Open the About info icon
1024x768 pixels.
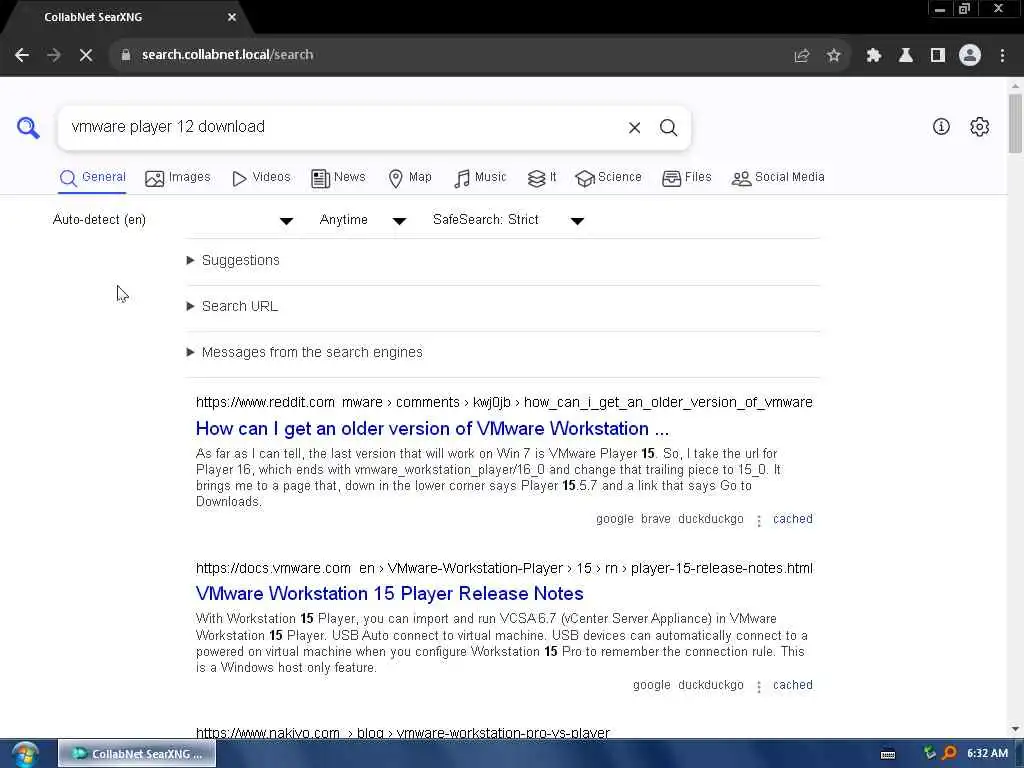pyautogui.click(x=941, y=127)
